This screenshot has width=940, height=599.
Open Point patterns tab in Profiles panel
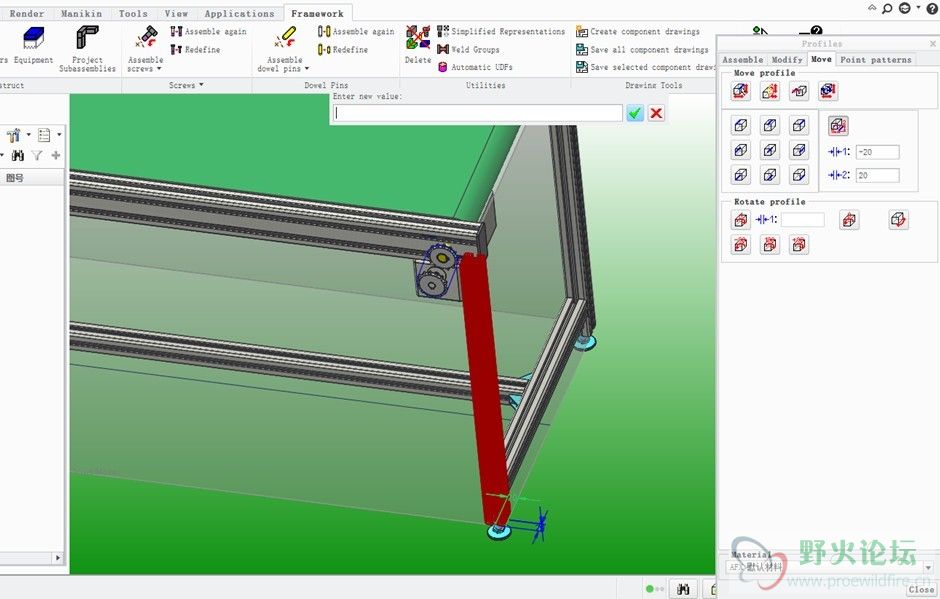[x=876, y=59]
